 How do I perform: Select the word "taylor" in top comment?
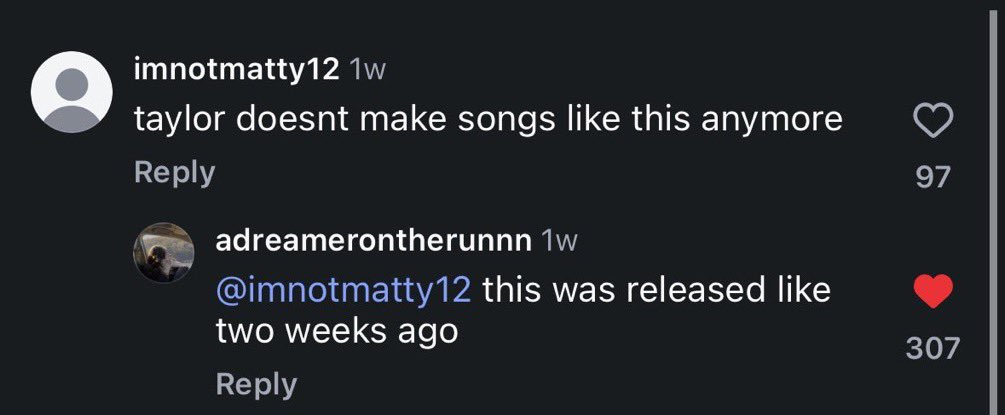point(179,120)
